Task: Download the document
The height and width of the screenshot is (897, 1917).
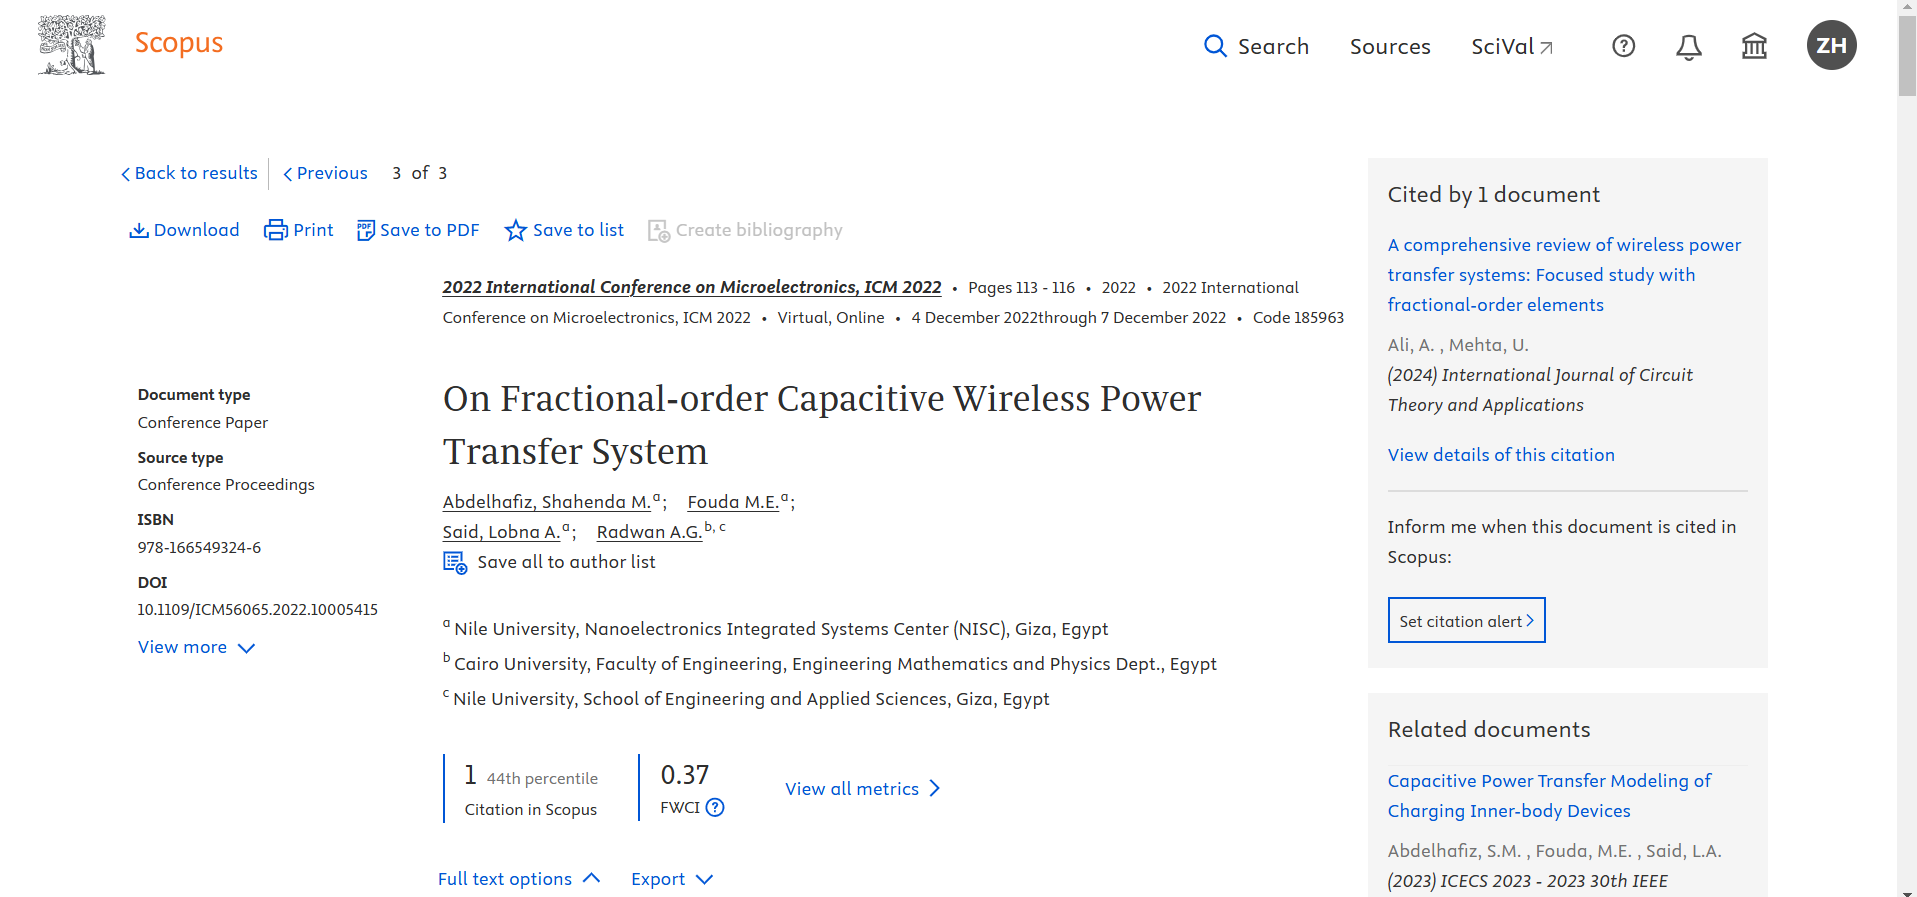Action: coord(185,231)
